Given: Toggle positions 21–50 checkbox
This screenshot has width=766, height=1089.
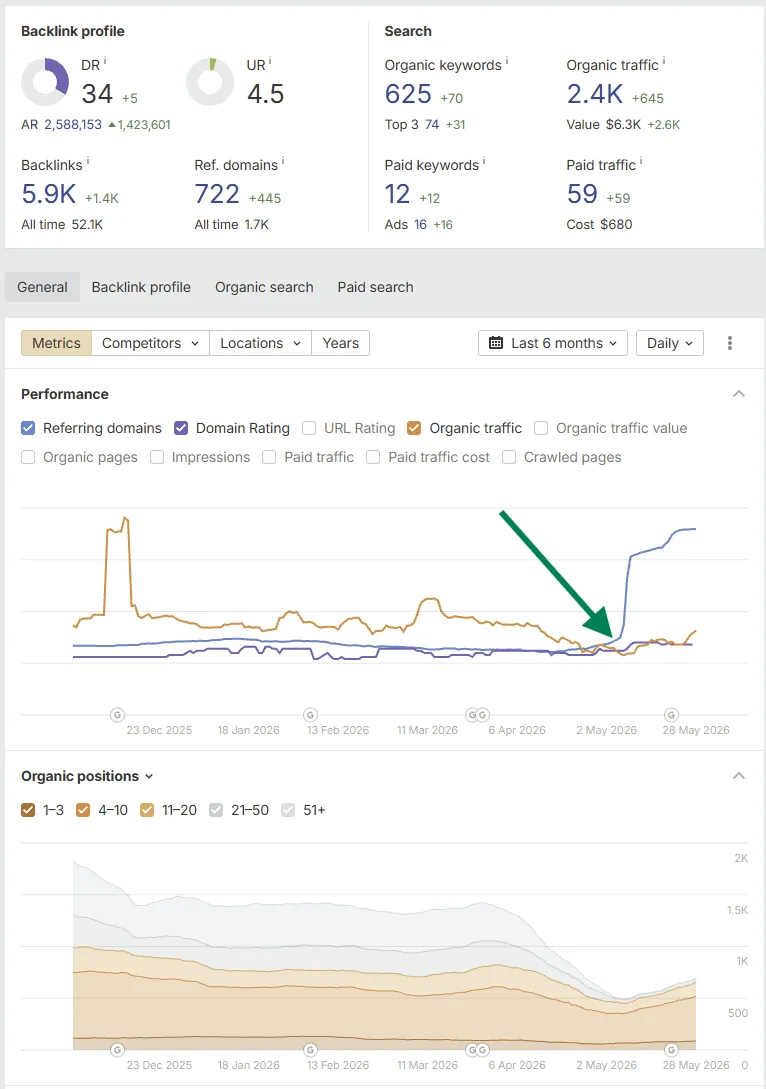Looking at the screenshot, I should pos(216,810).
